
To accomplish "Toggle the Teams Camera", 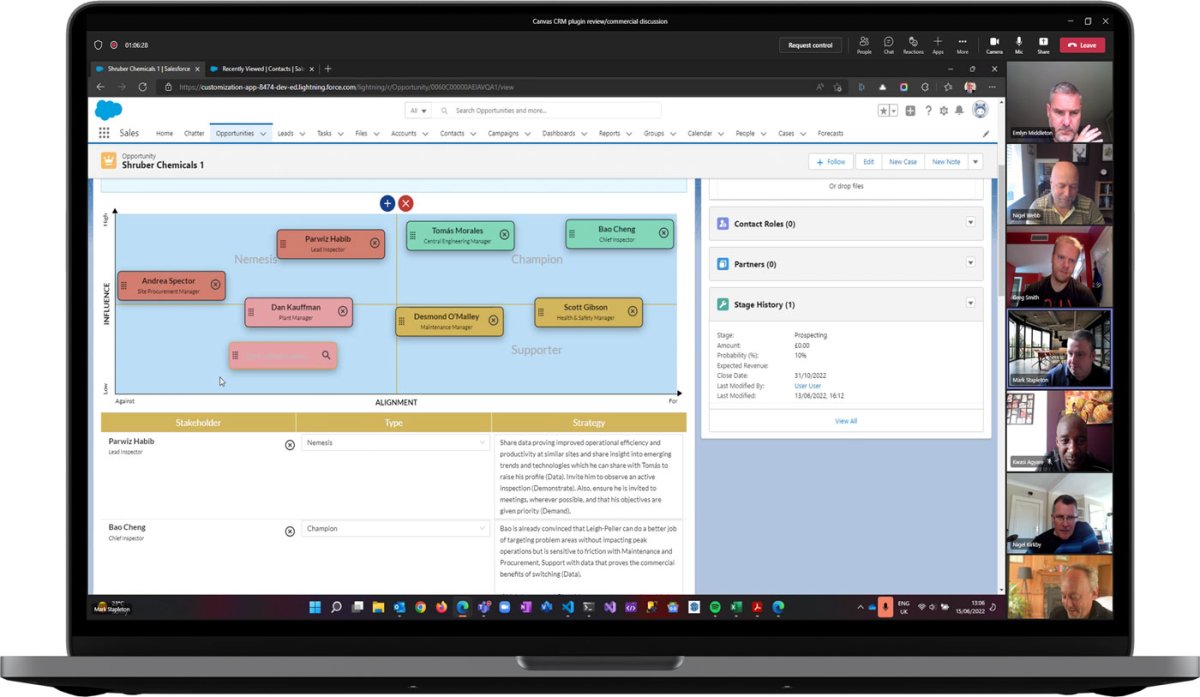I will click(994, 44).
